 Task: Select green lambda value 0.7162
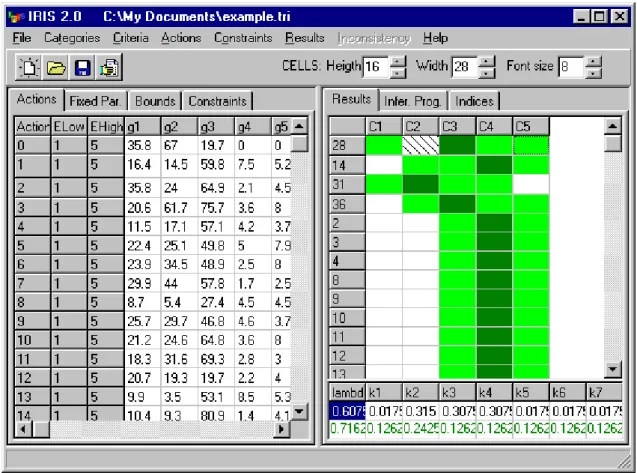(347, 428)
